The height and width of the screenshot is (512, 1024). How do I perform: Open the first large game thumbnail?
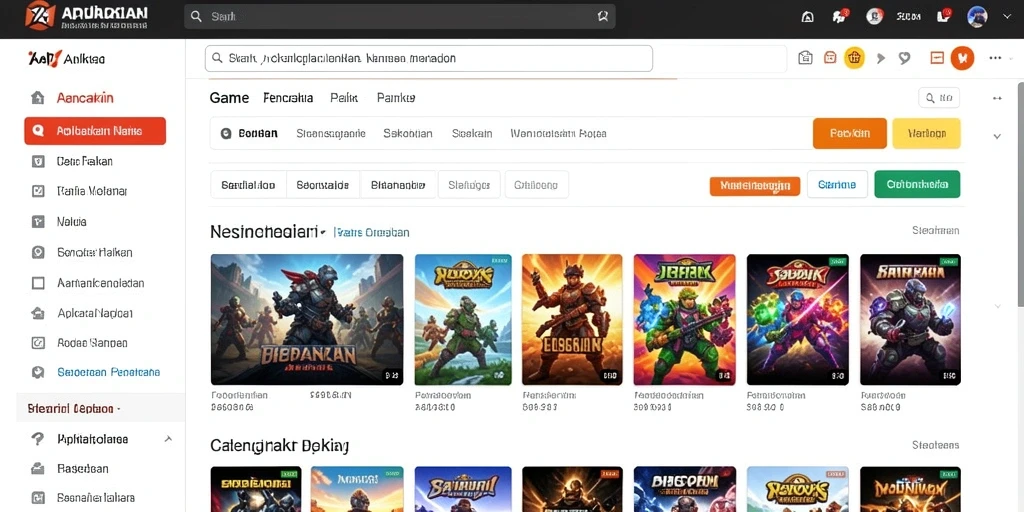[307, 319]
